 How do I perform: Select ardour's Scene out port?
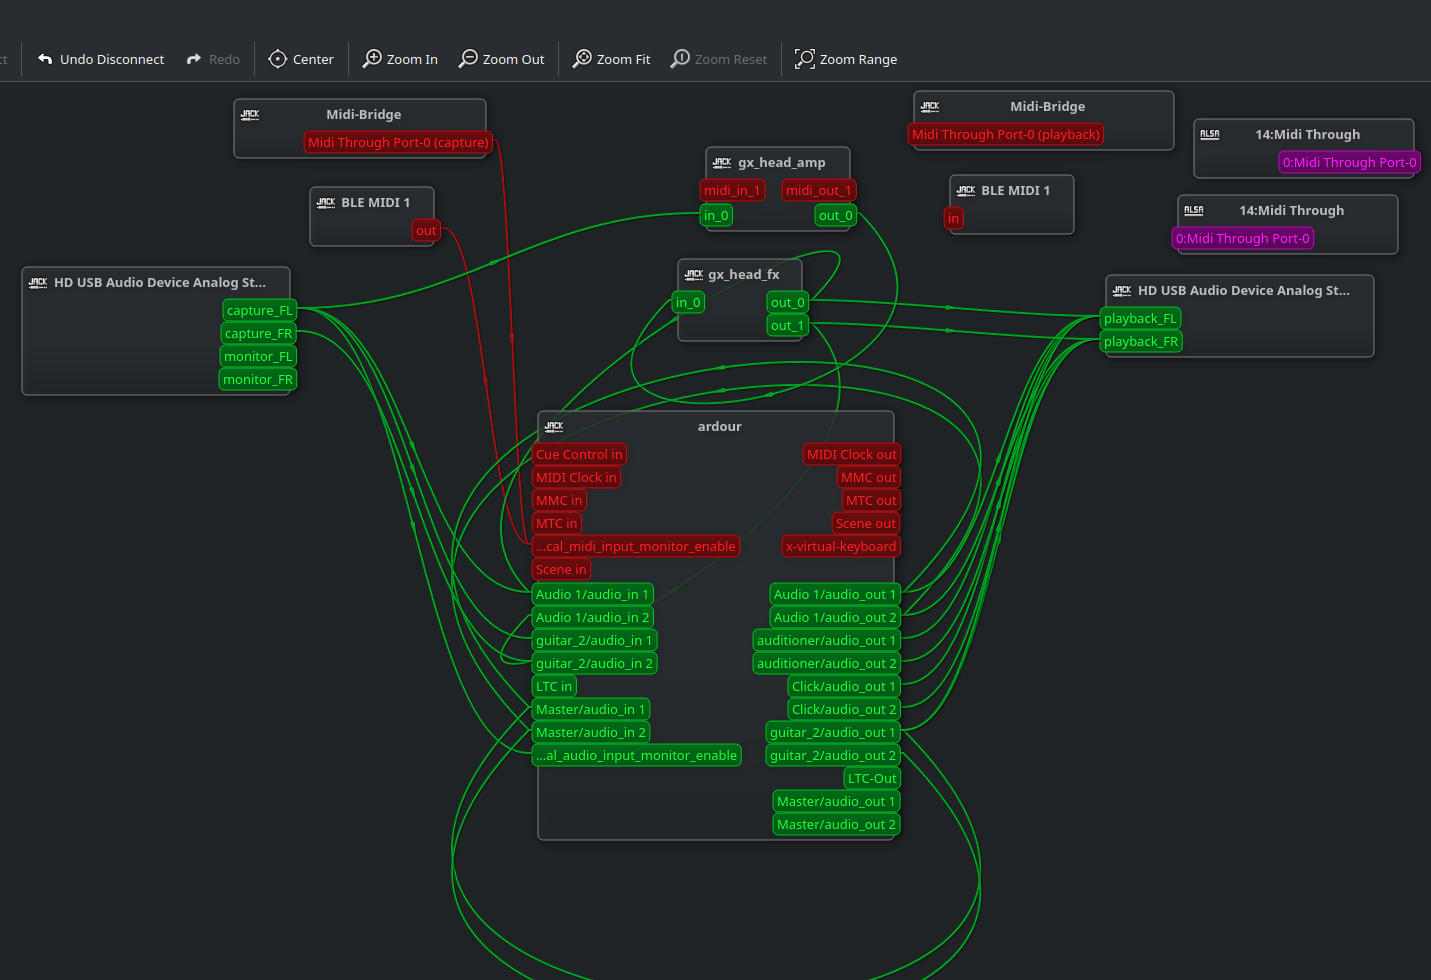(x=866, y=523)
